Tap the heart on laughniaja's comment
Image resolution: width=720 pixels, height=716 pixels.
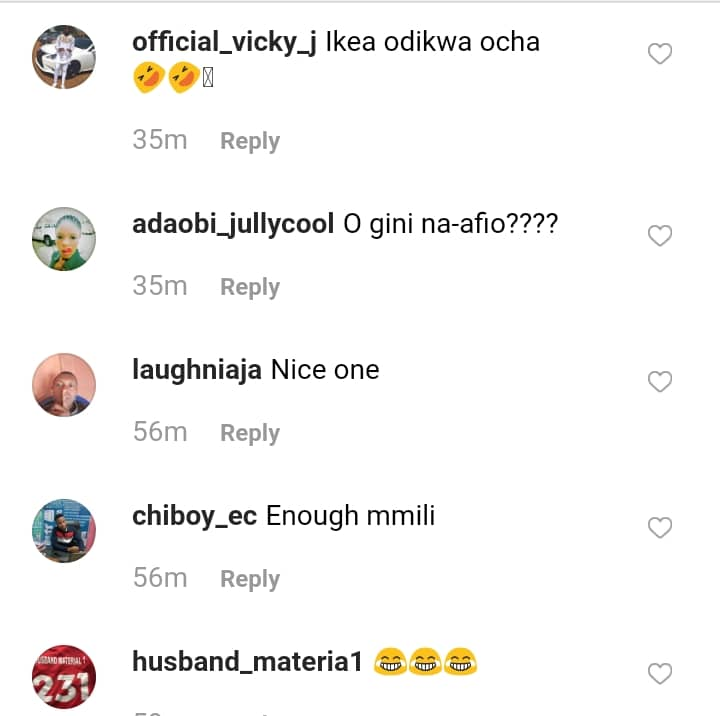coord(660,382)
